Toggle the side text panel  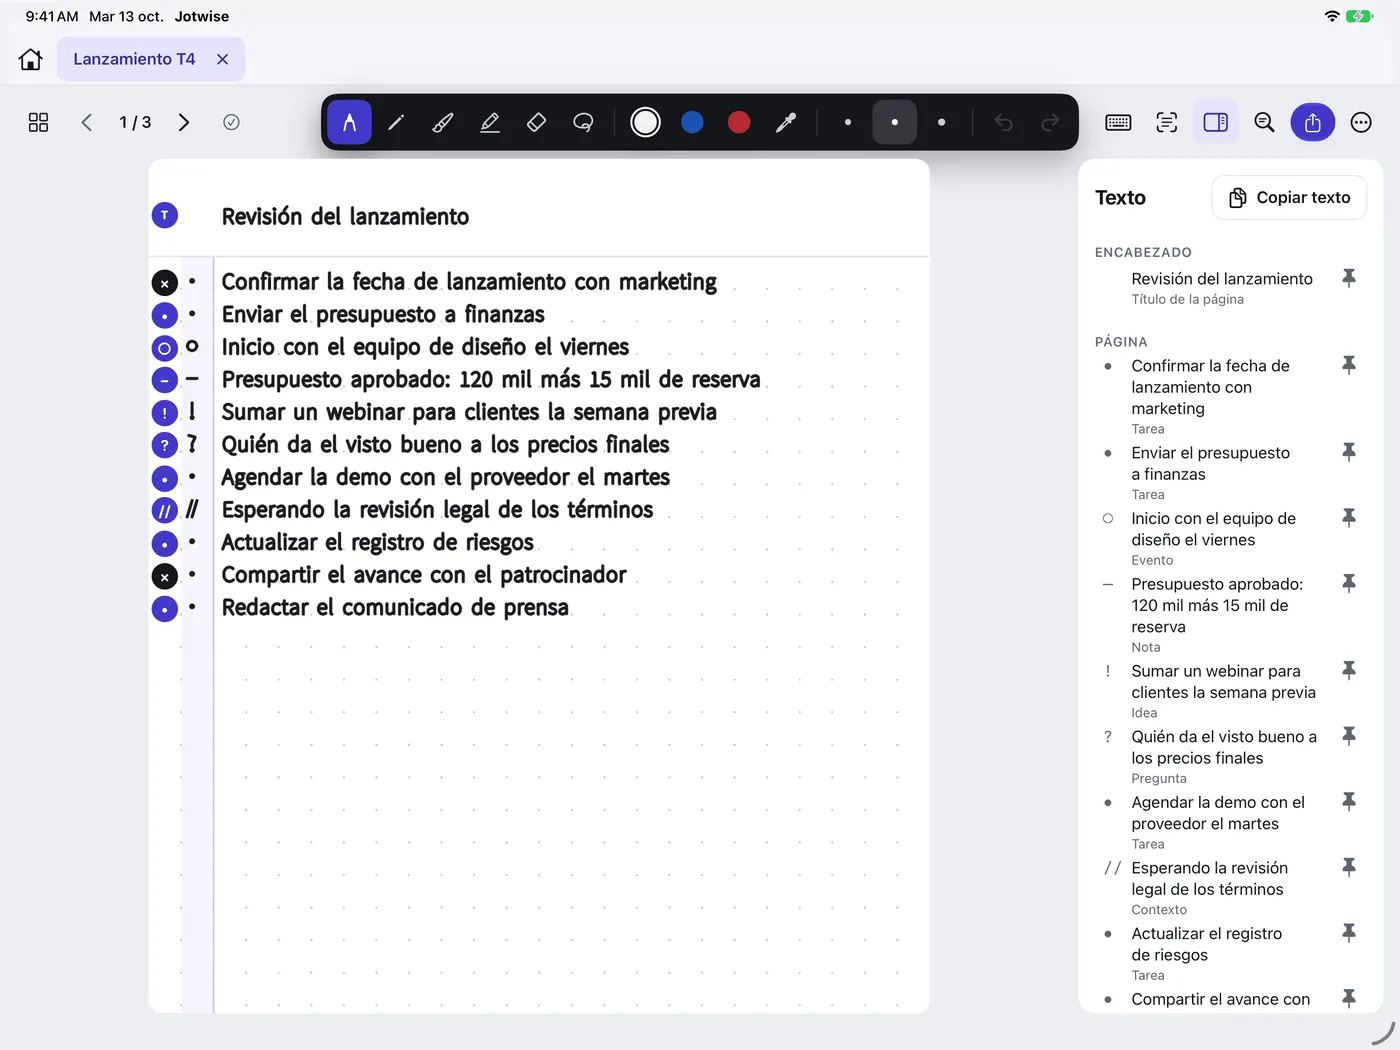[1215, 122]
